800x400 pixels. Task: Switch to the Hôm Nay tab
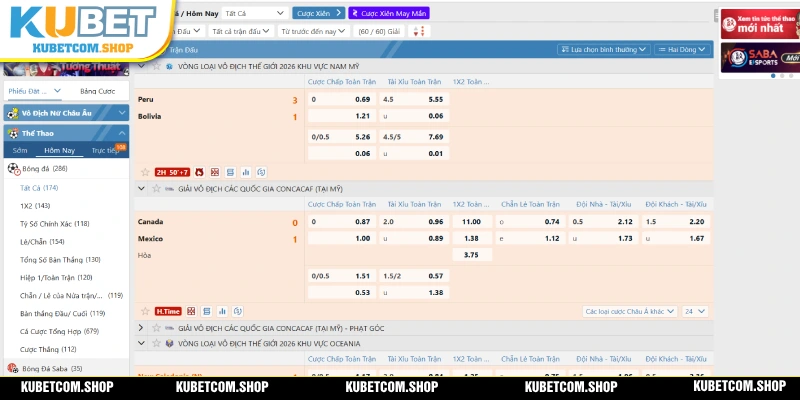60,151
